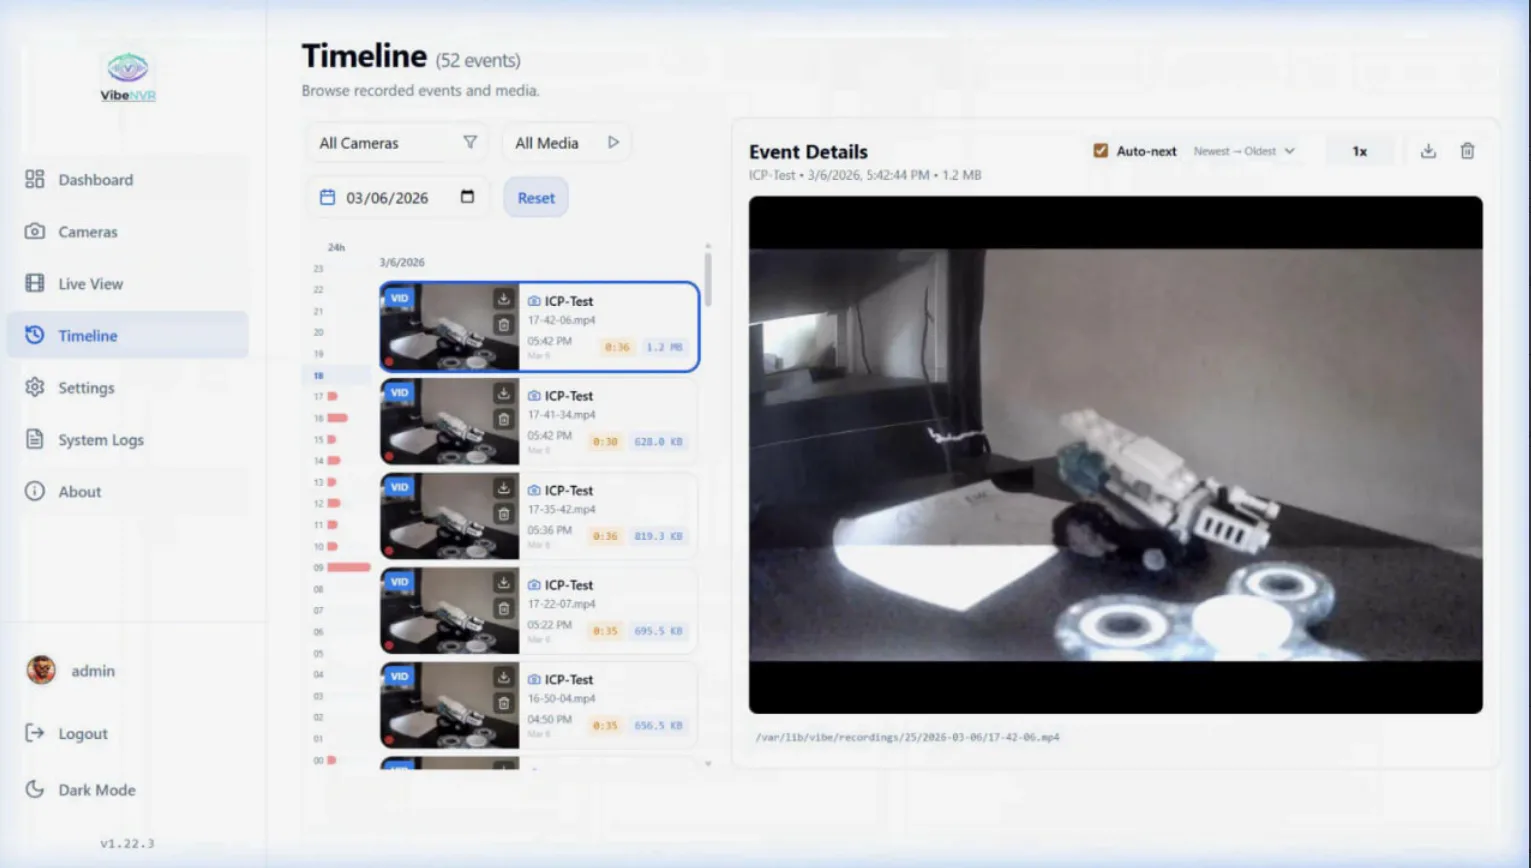
Task: Delete the 17-35-42.mp4 recording
Action: (x=504, y=514)
